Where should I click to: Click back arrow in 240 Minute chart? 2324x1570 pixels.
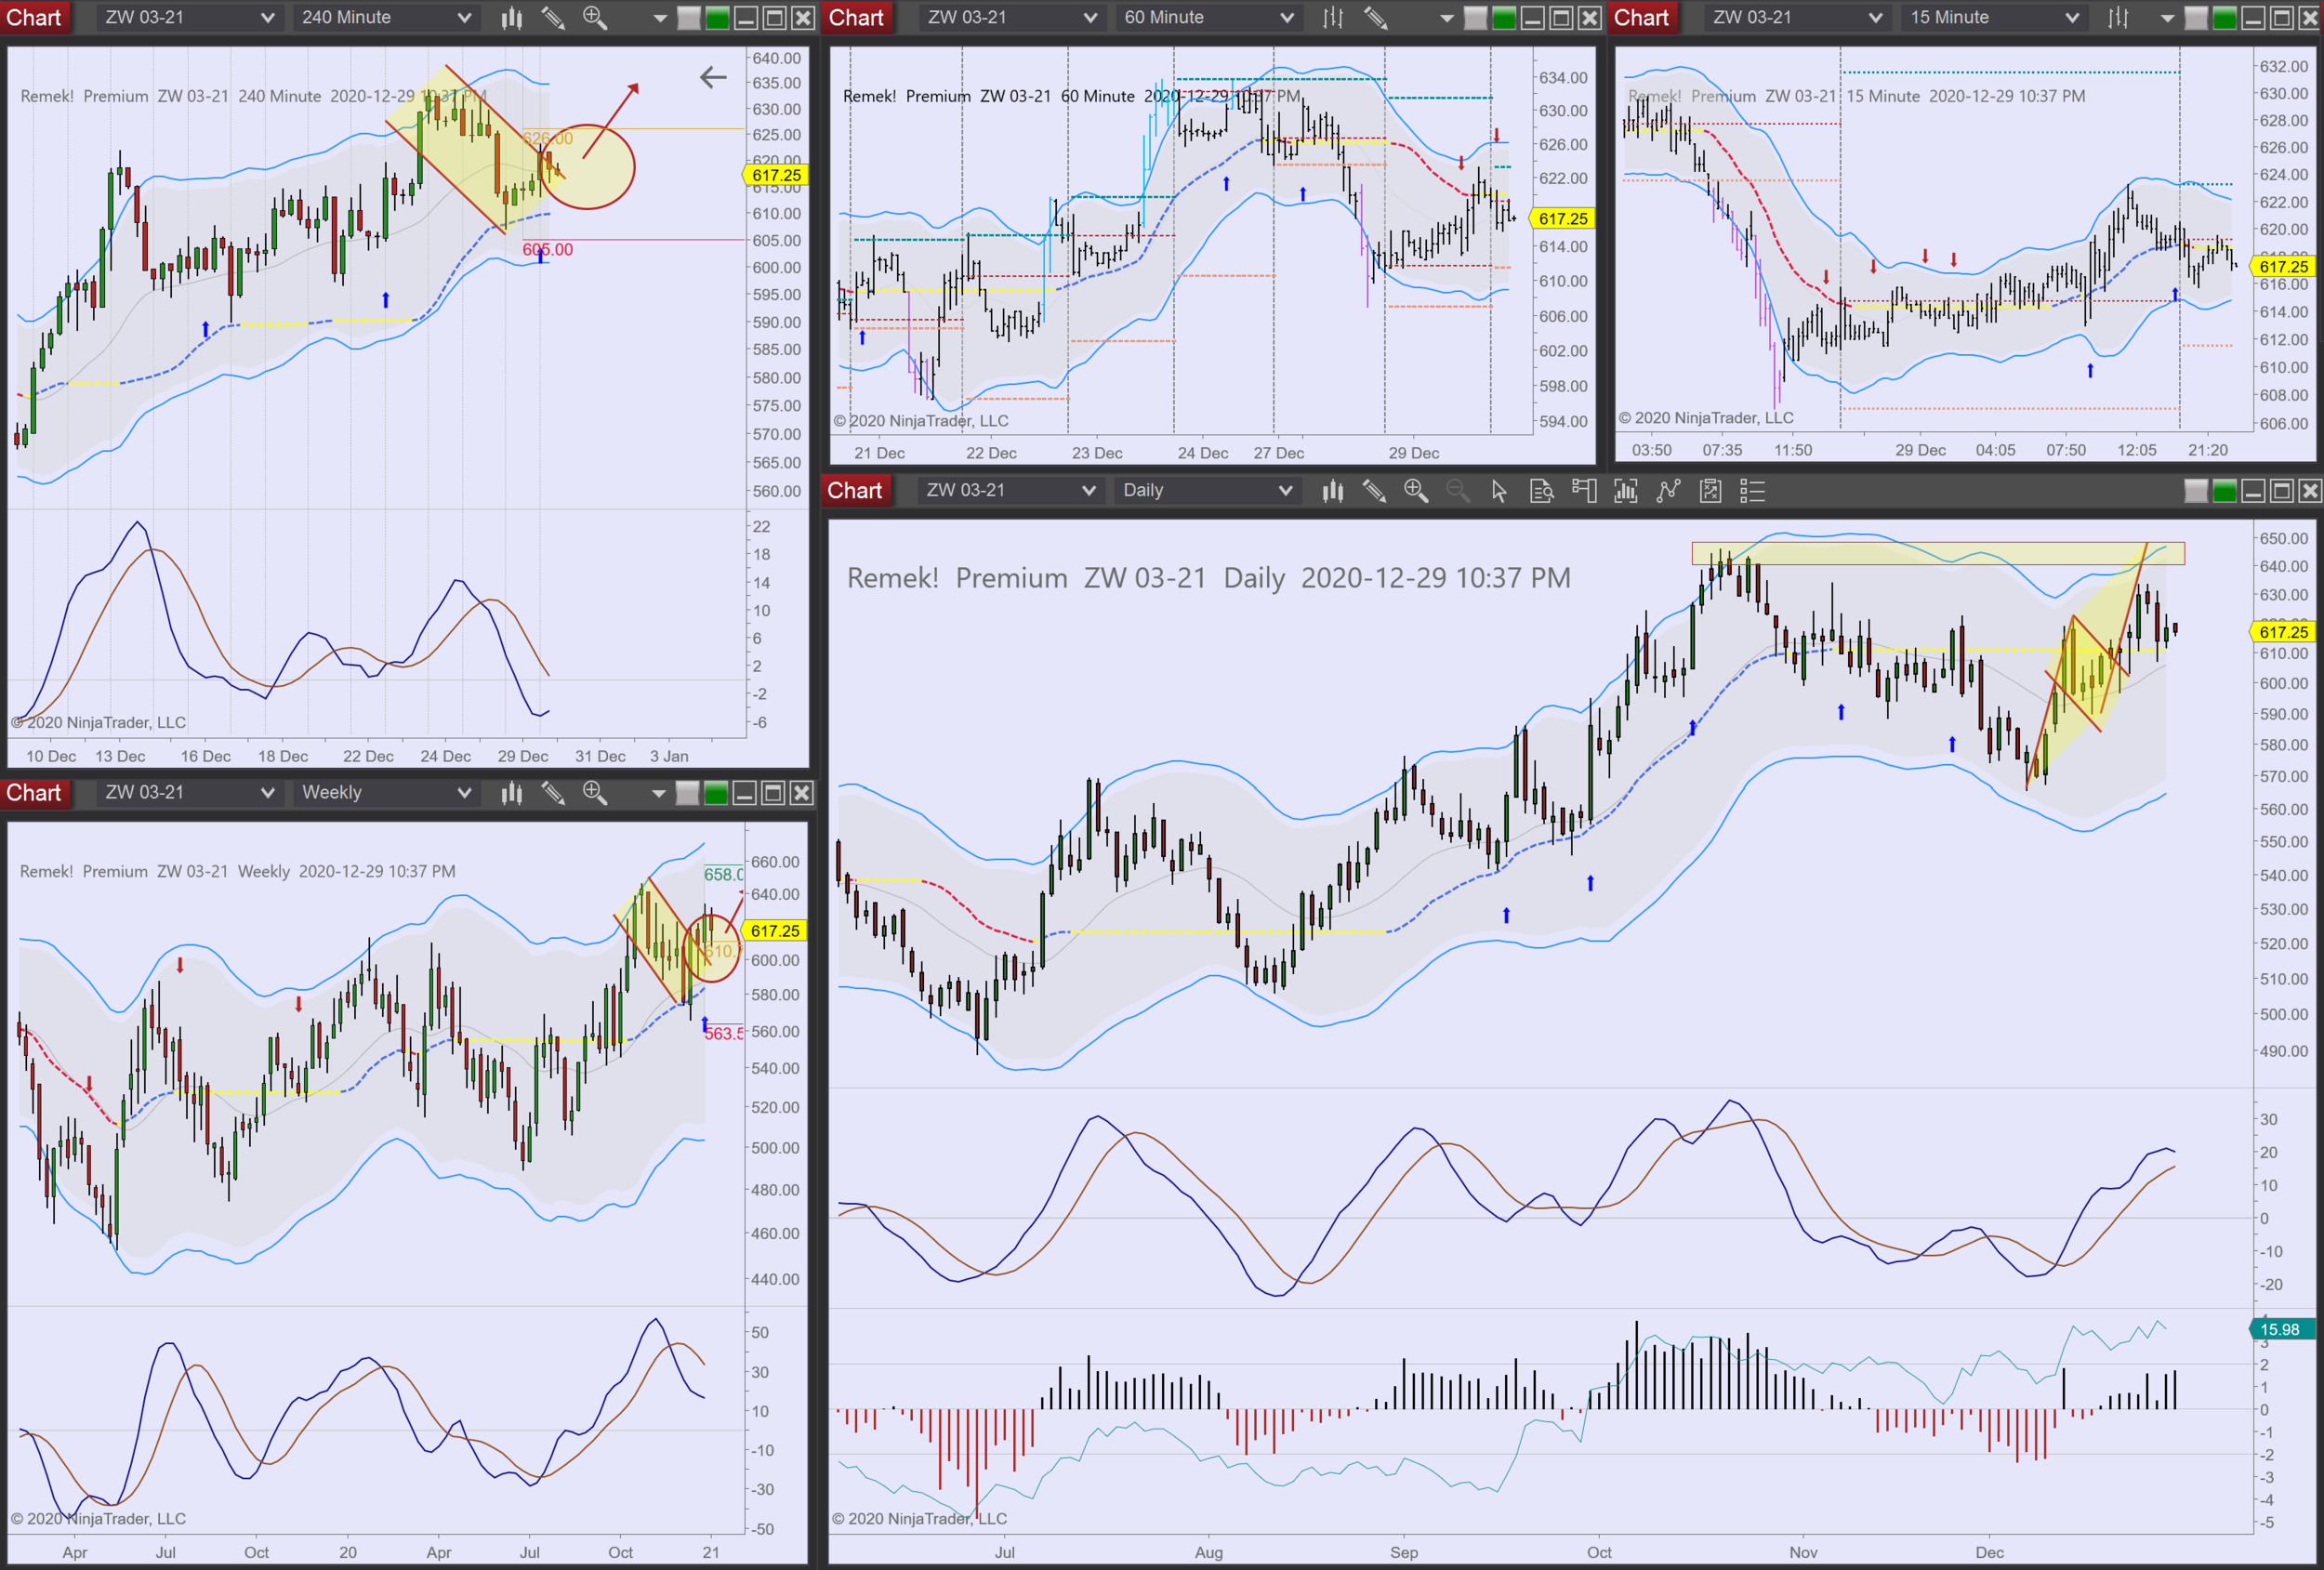(713, 78)
